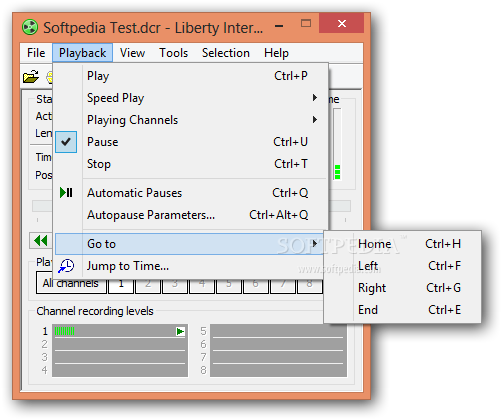Click channel 1 recording level bar
The height and width of the screenshot is (420, 502).
pos(120,331)
